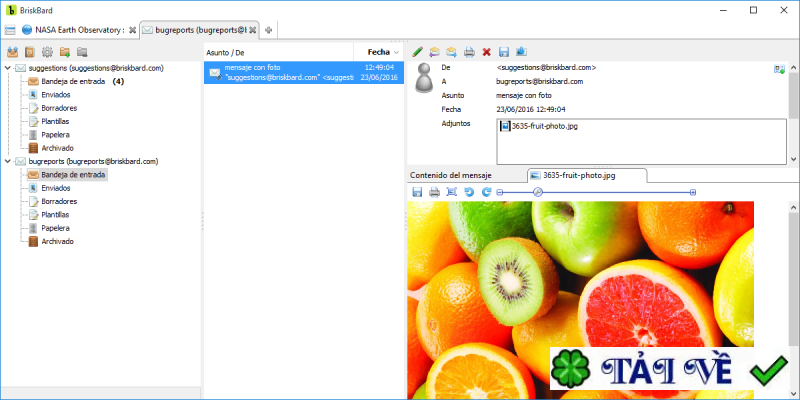Print the image from the image viewer toolbar
The image size is (800, 400).
click(x=434, y=192)
